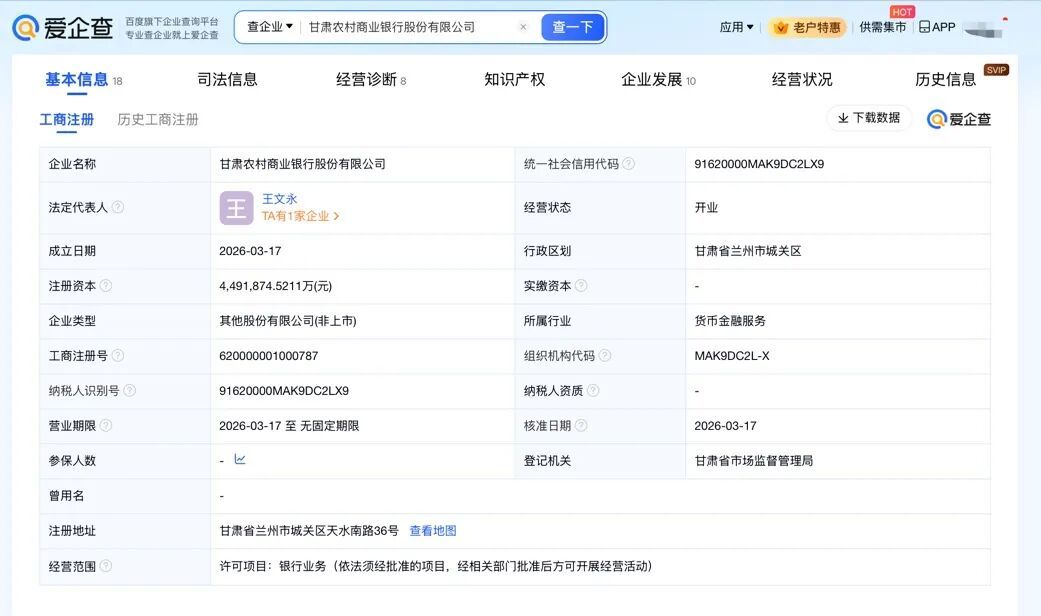Select the 历史工商注册 sub-tab

point(158,119)
